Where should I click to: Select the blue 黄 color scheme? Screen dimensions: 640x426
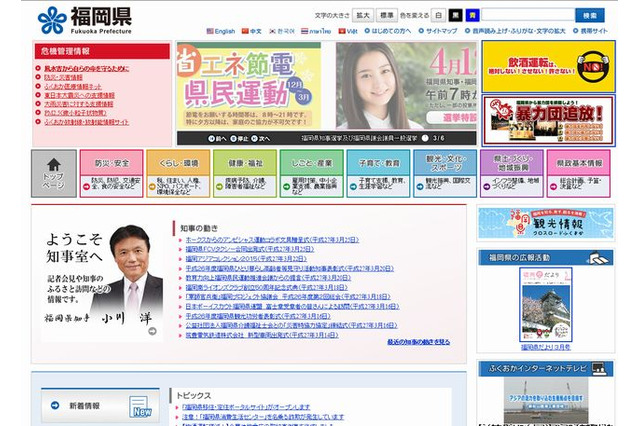pos(473,16)
